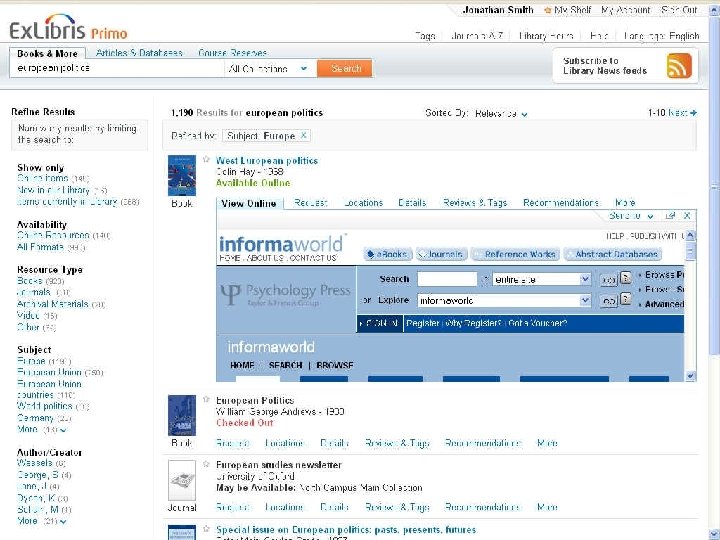Close the View Online panel
Viewport: 720px width, 540px height.
coord(687,215)
